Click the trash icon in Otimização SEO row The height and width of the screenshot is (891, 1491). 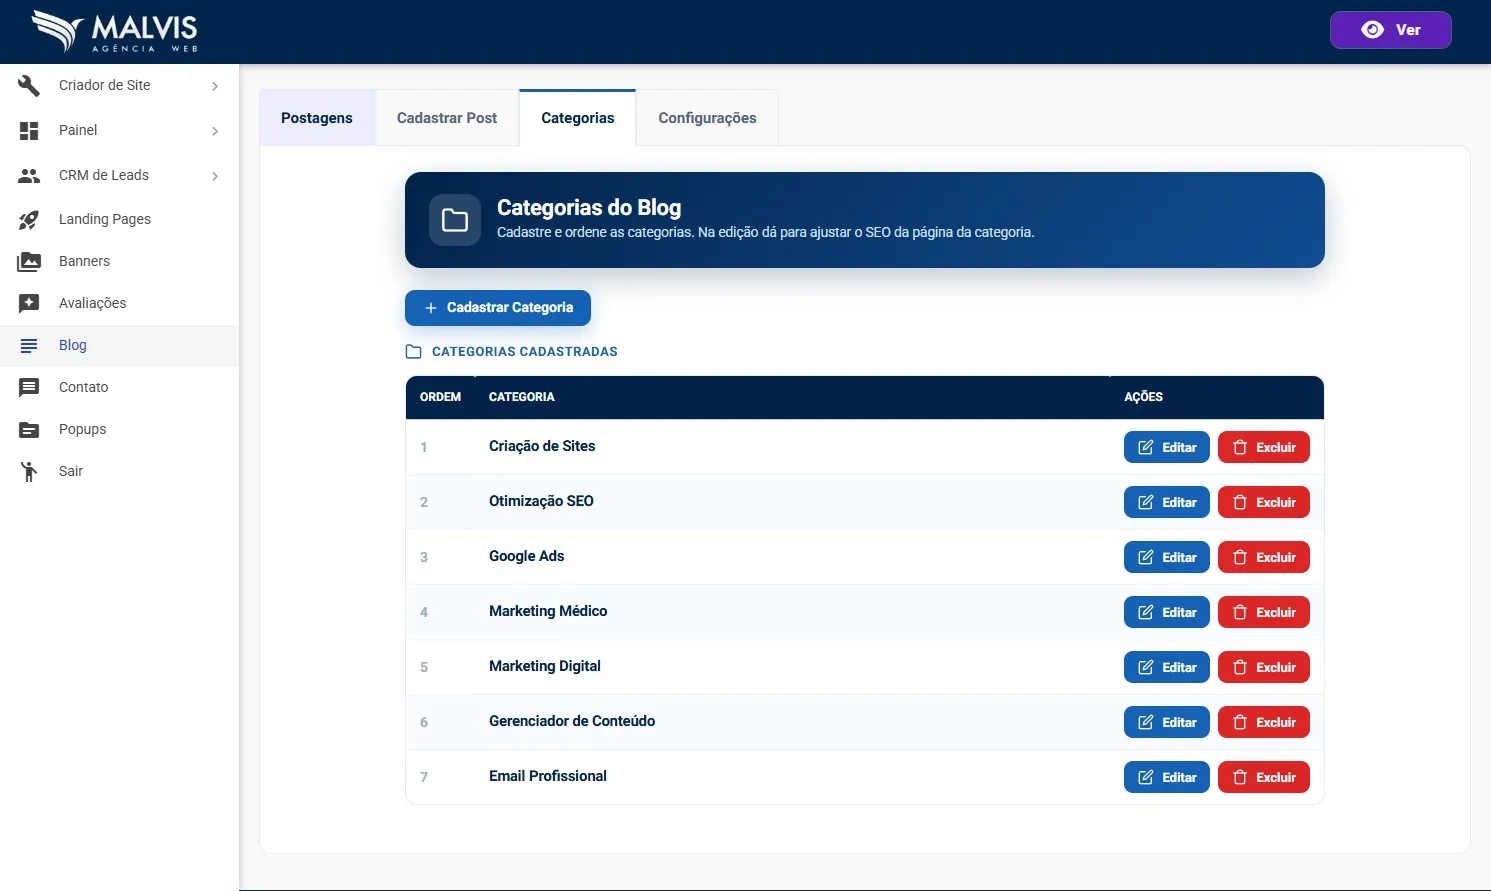1240,502
